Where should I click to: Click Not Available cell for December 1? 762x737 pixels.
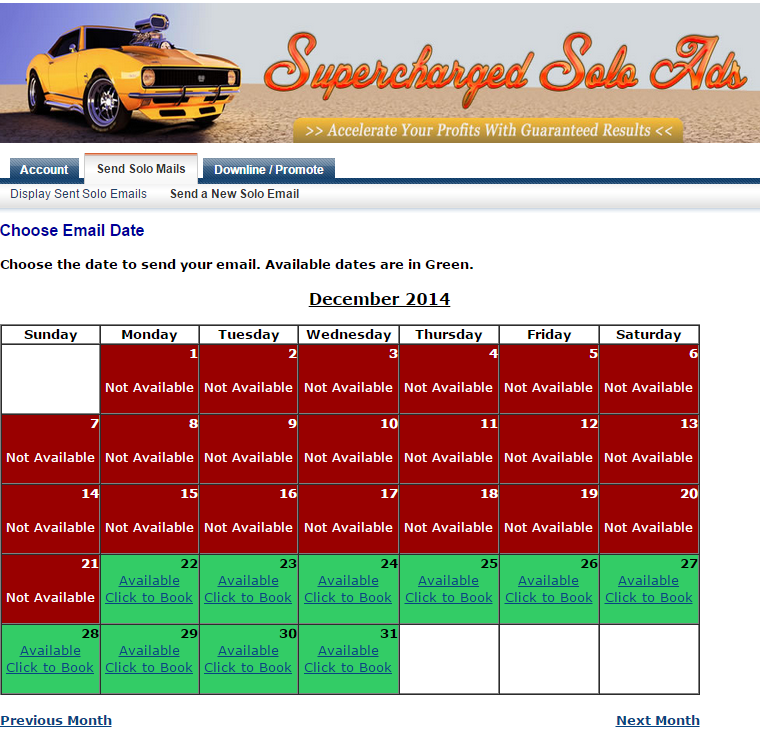149,379
